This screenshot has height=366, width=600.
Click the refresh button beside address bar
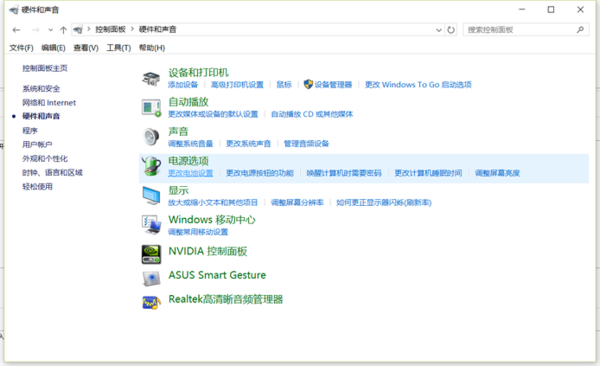pos(451,29)
